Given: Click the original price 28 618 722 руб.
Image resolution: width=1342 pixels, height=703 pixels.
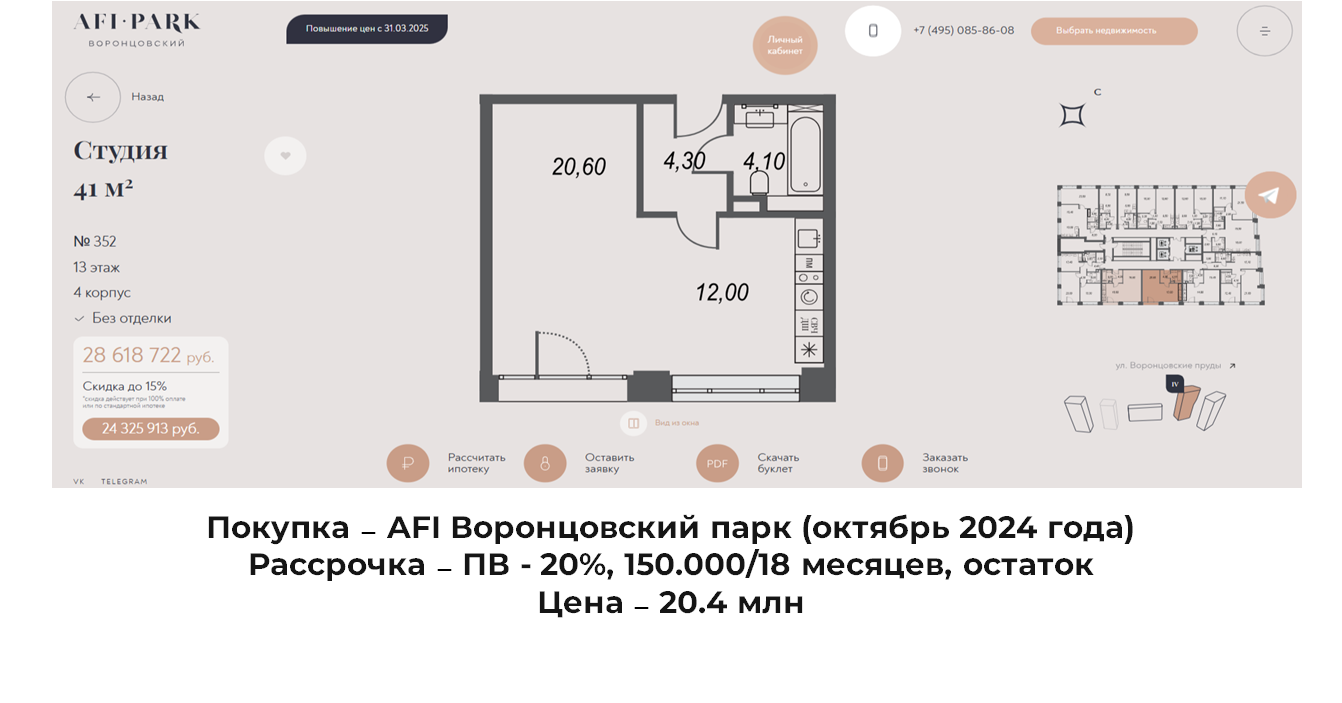Looking at the screenshot, I should pyautogui.click(x=148, y=355).
